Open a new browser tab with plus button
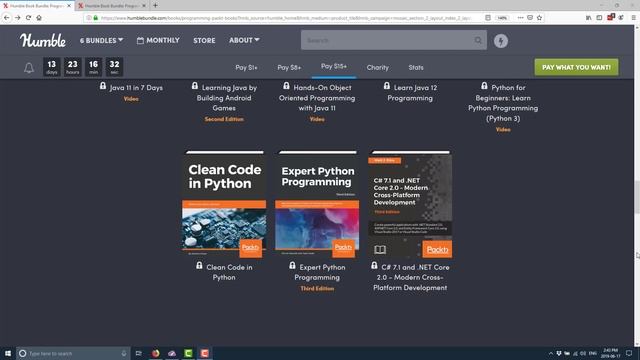The image size is (640, 360). 155,6
